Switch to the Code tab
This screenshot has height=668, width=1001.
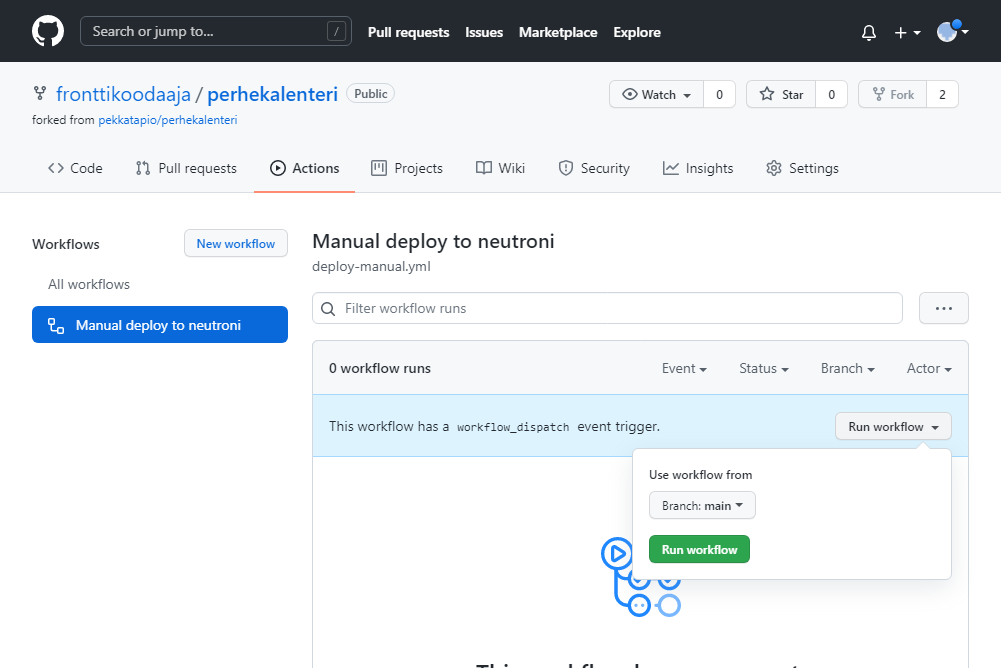tap(75, 169)
